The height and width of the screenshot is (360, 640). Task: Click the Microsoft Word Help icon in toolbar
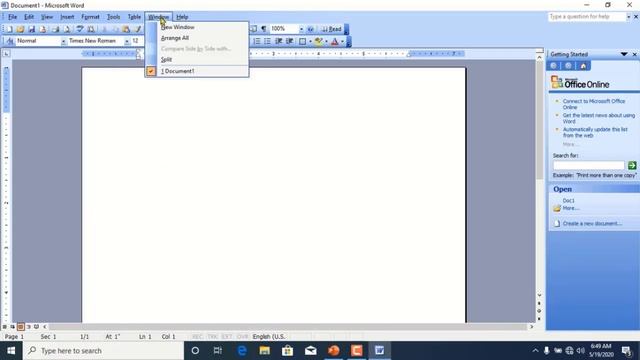click(311, 29)
